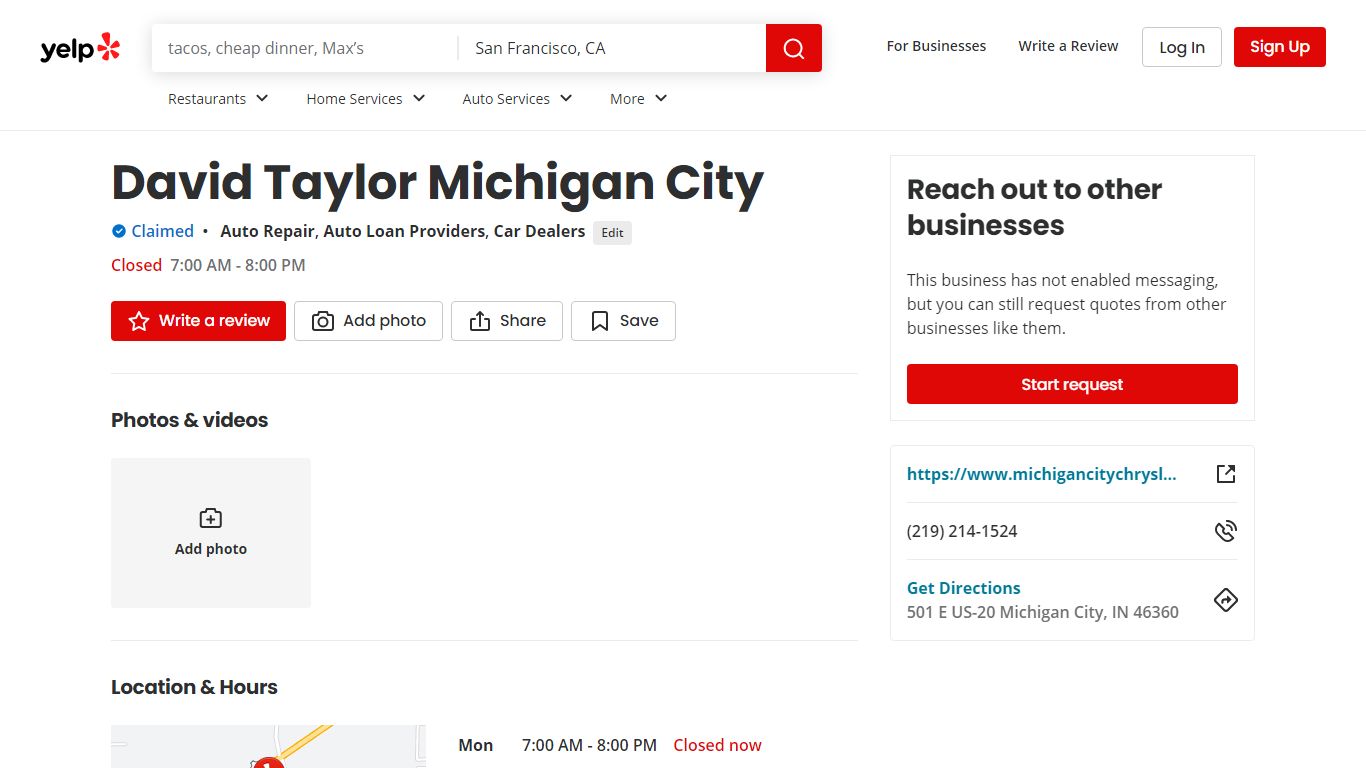The height and width of the screenshot is (768, 1366).
Task: Click the Sign Up button
Action: [1280, 47]
